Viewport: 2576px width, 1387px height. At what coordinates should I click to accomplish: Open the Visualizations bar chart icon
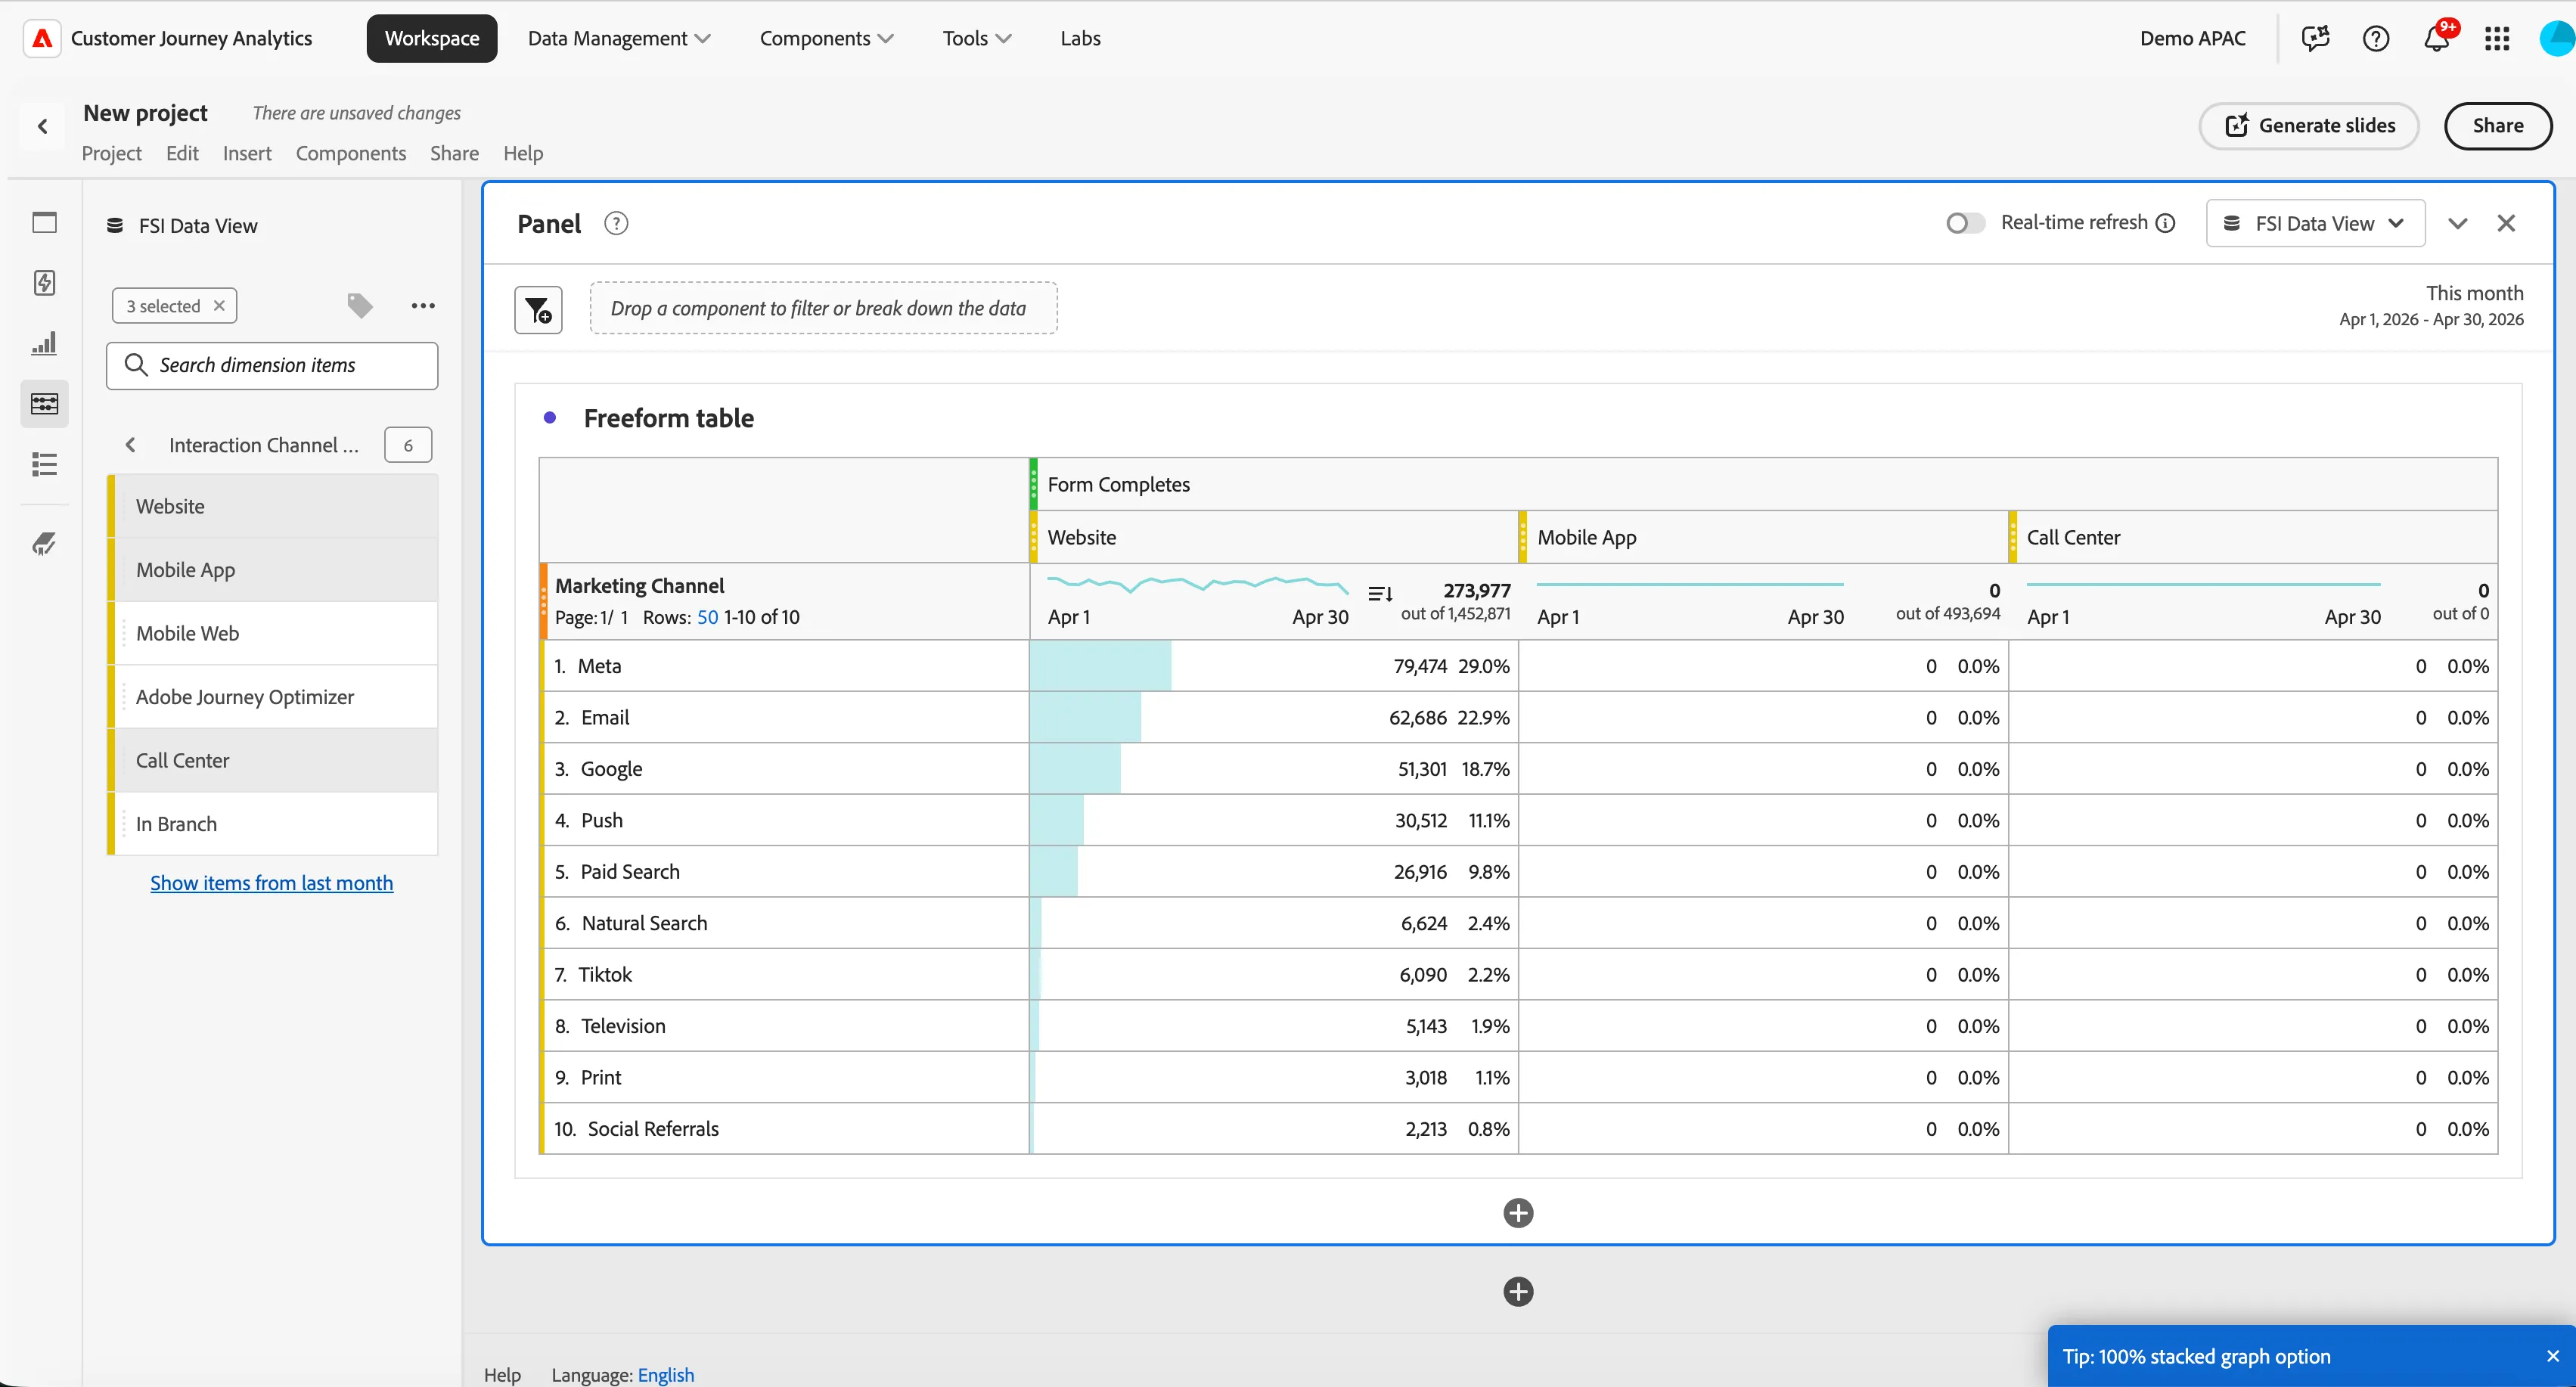click(x=44, y=344)
